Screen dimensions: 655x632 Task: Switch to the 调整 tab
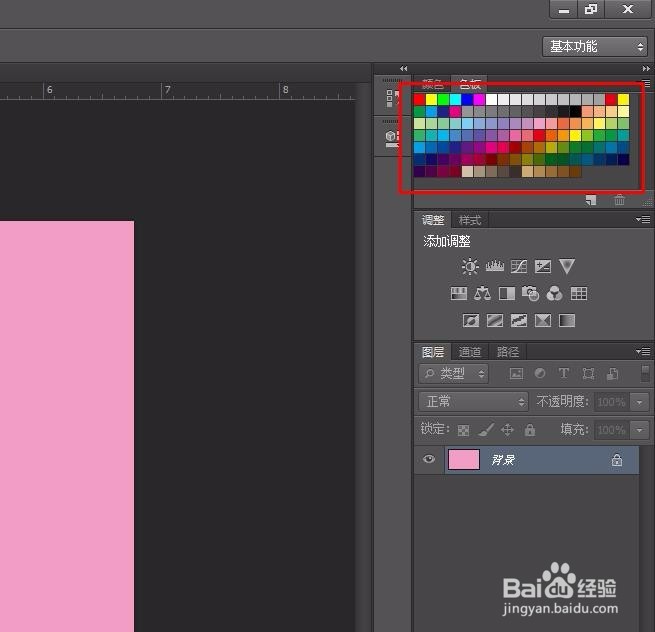(x=432, y=220)
